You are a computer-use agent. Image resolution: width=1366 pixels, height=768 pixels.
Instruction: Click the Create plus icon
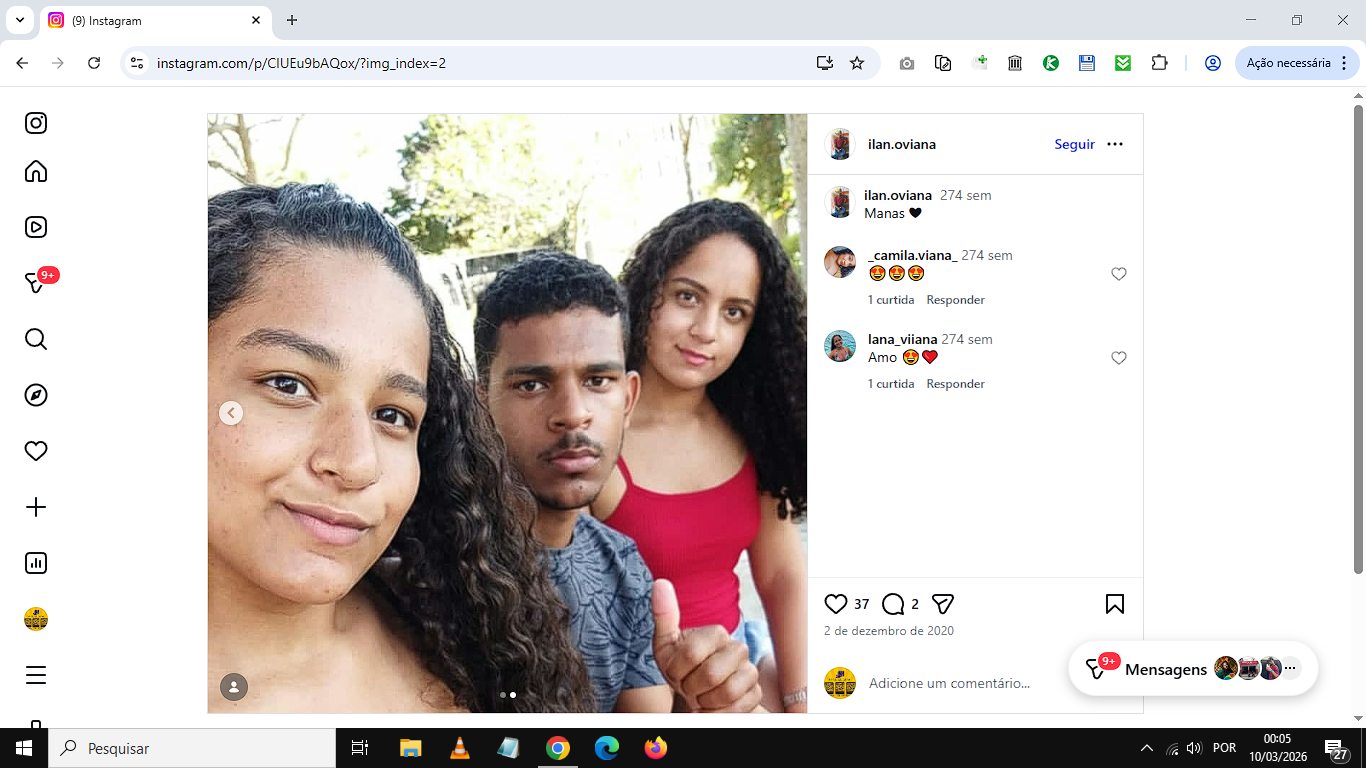(x=36, y=507)
